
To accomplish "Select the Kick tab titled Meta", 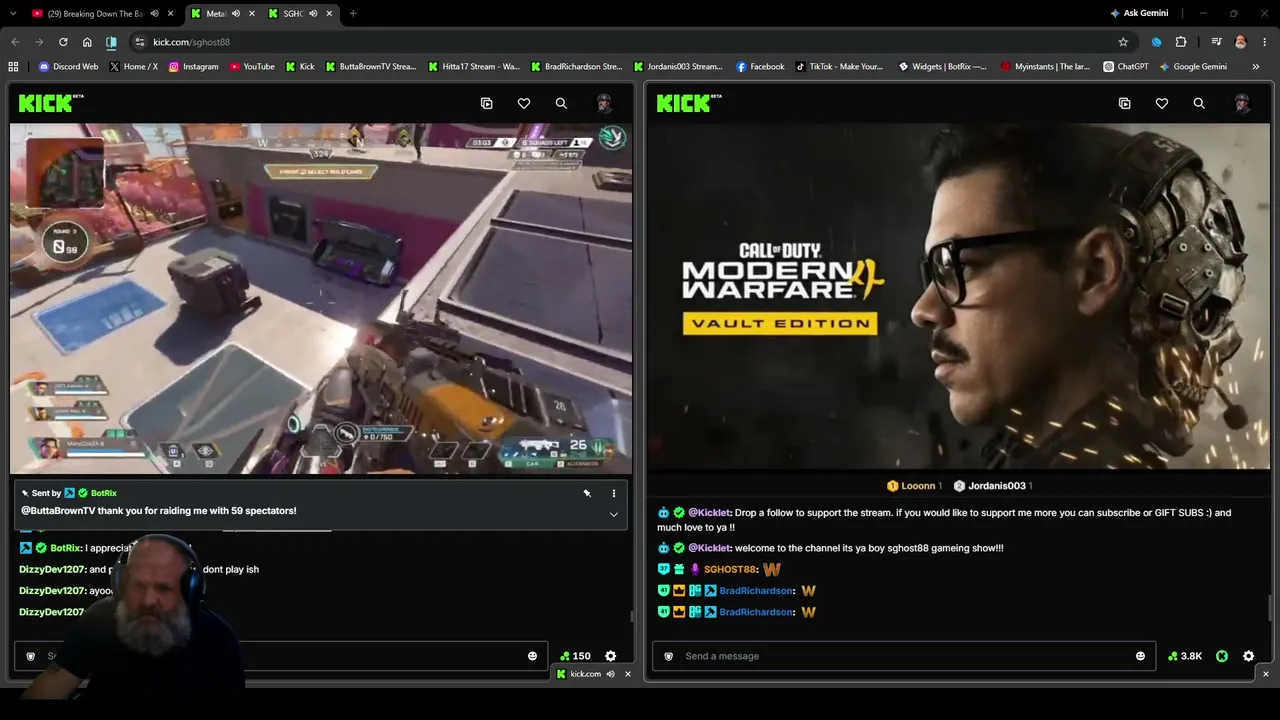I will pos(216,13).
